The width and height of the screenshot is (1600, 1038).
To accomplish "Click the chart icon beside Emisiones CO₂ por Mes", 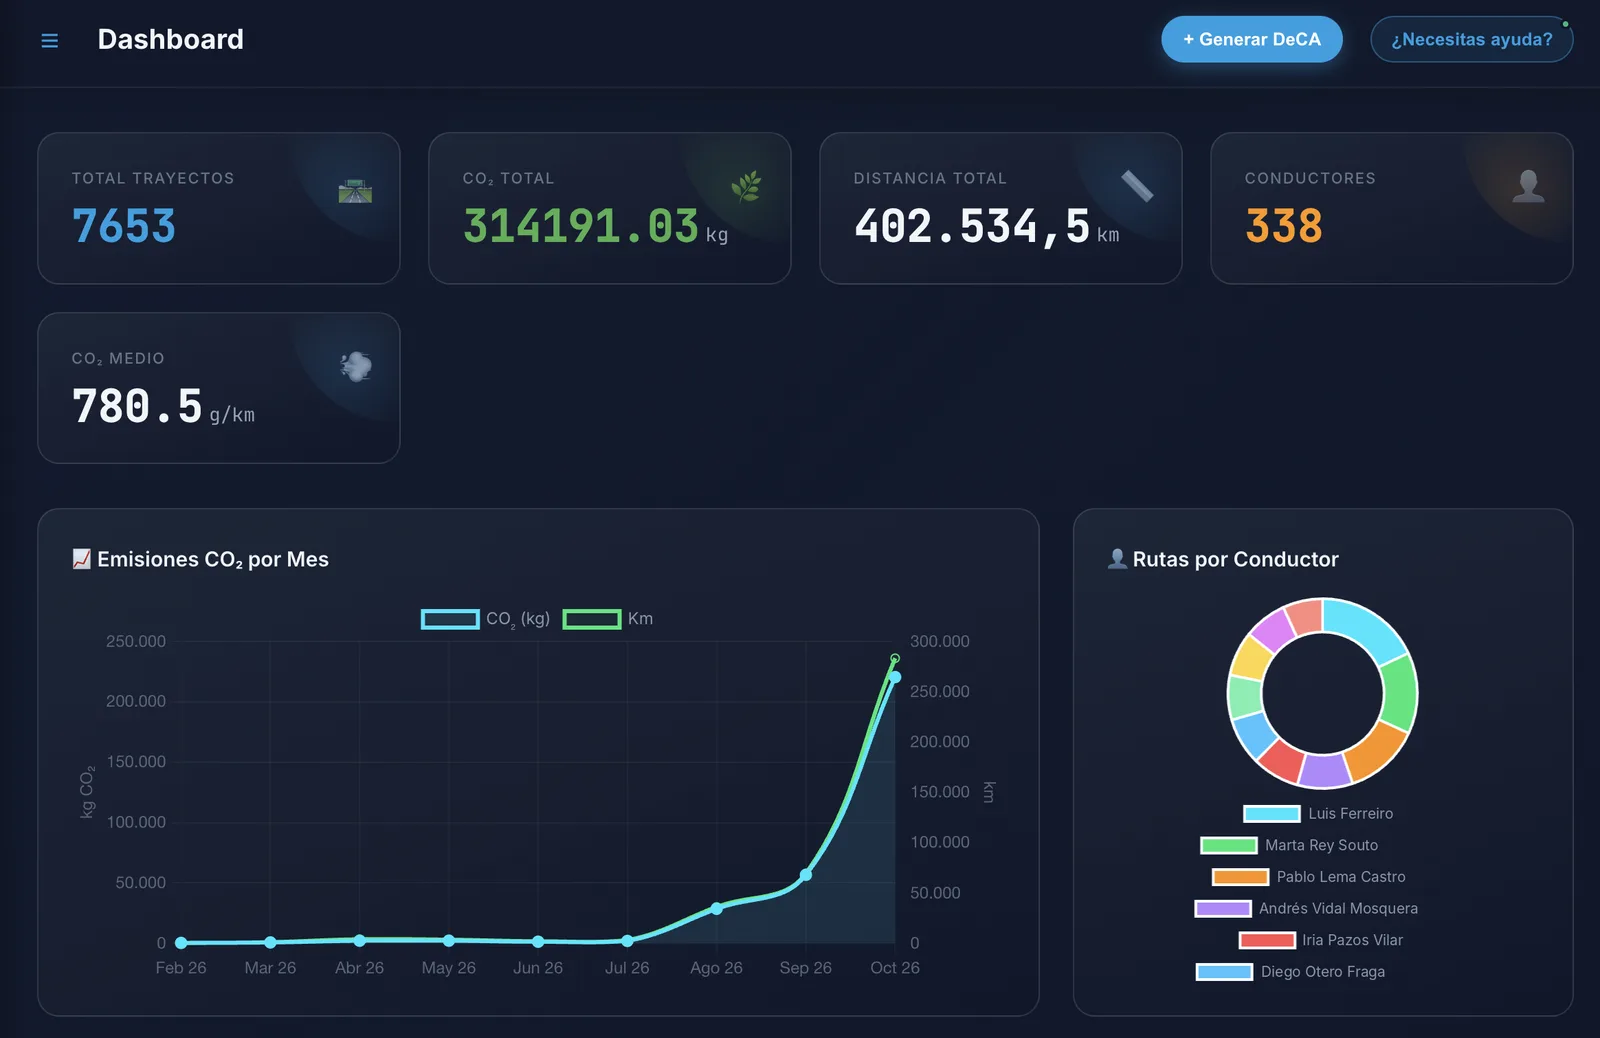I will click(x=82, y=559).
